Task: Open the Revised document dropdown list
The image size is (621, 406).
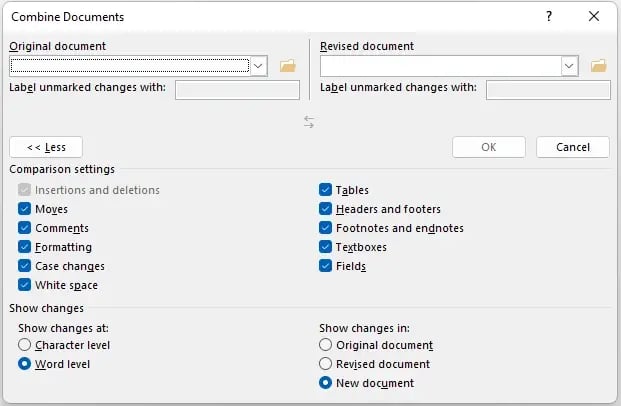Action: [x=569, y=66]
